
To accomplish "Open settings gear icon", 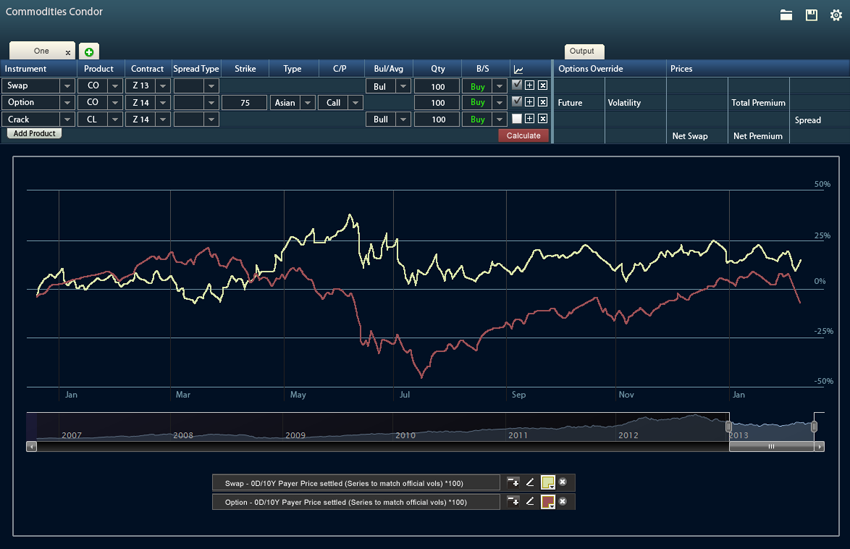I will tap(836, 15).
